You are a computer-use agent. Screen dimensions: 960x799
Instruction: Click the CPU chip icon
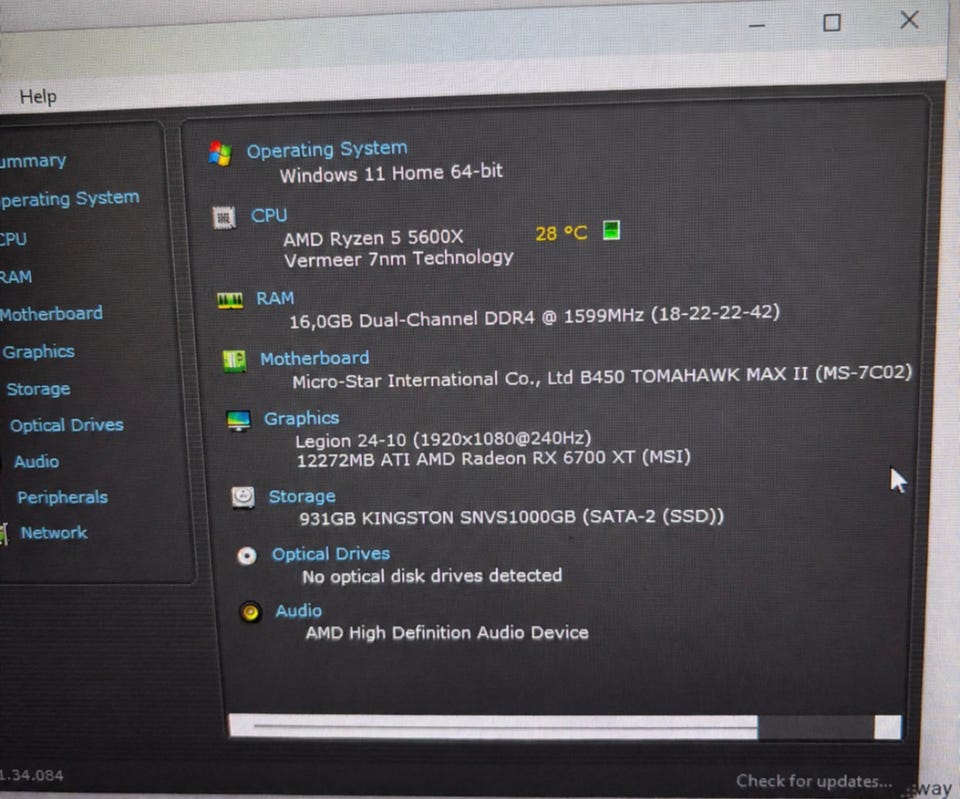point(224,217)
